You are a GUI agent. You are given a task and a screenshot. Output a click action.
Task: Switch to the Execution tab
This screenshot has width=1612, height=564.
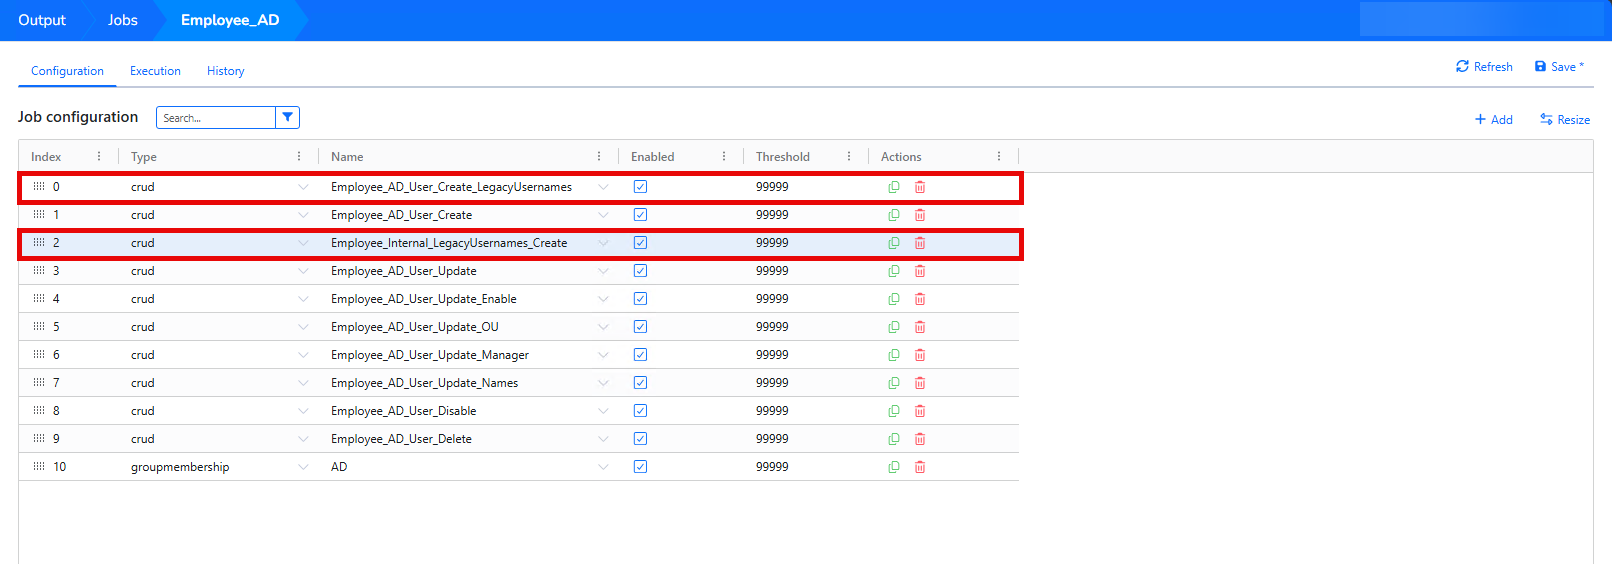pos(155,71)
